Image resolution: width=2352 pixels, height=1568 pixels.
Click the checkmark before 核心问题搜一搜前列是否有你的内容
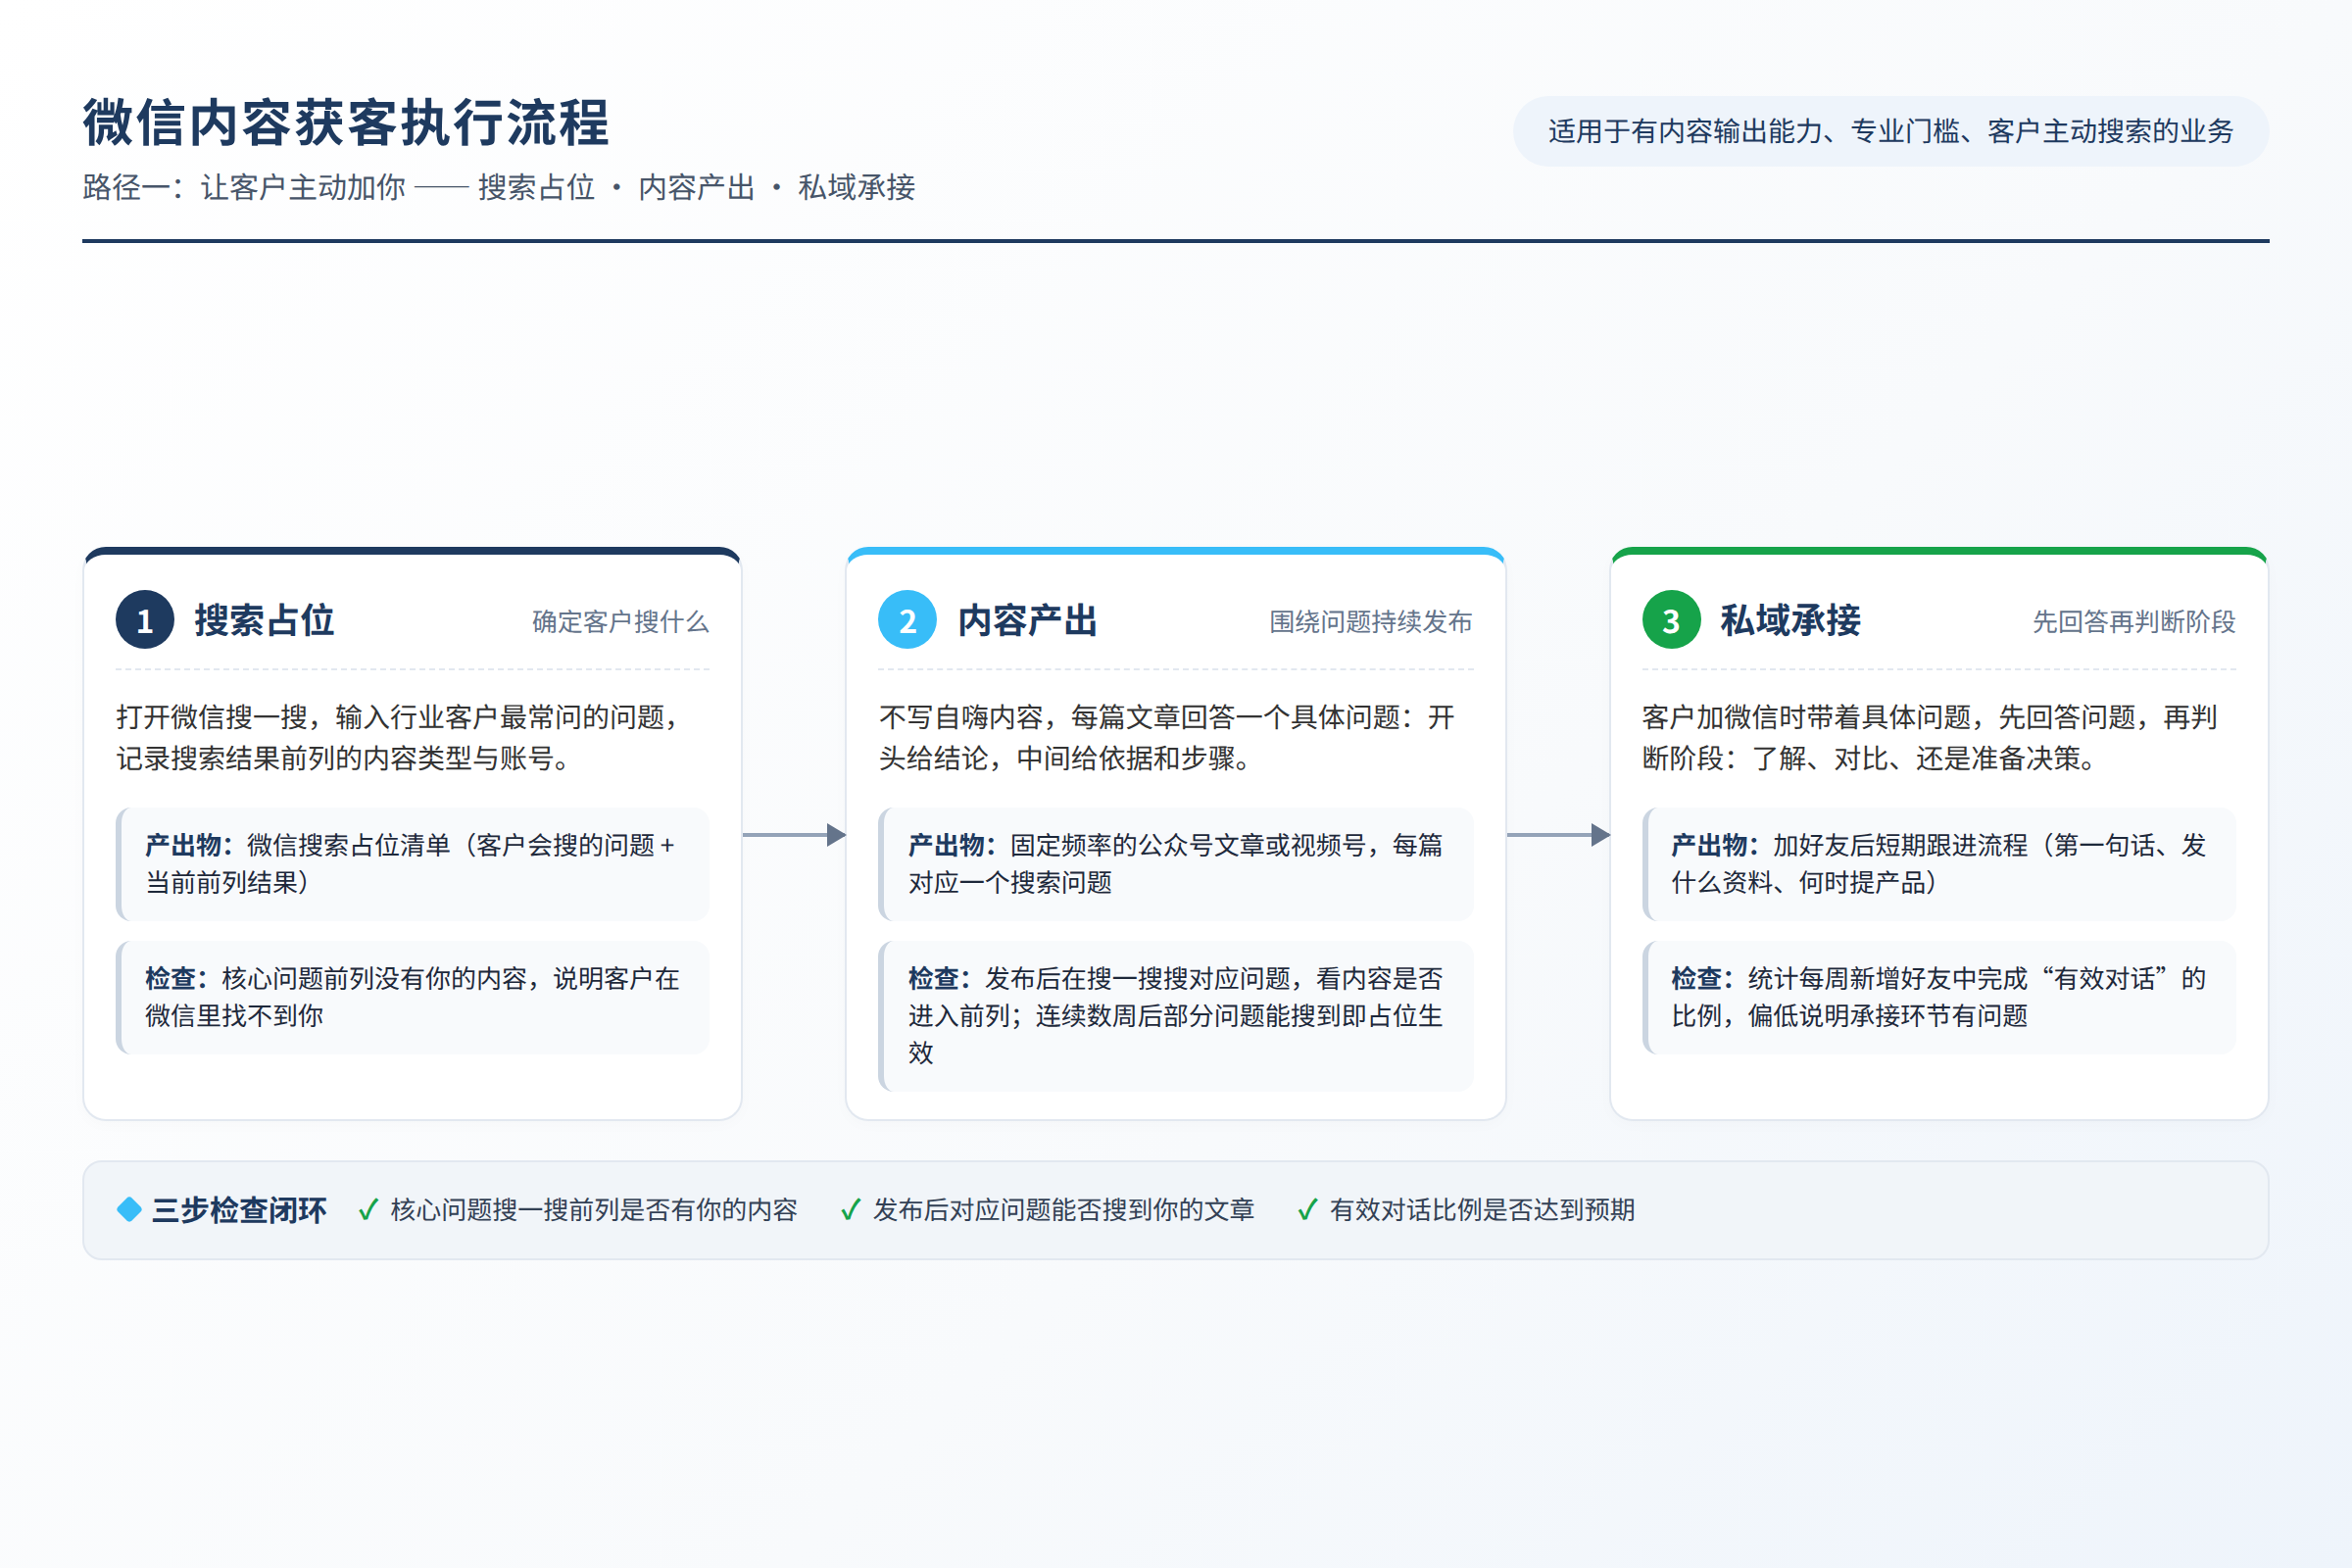(x=368, y=1210)
